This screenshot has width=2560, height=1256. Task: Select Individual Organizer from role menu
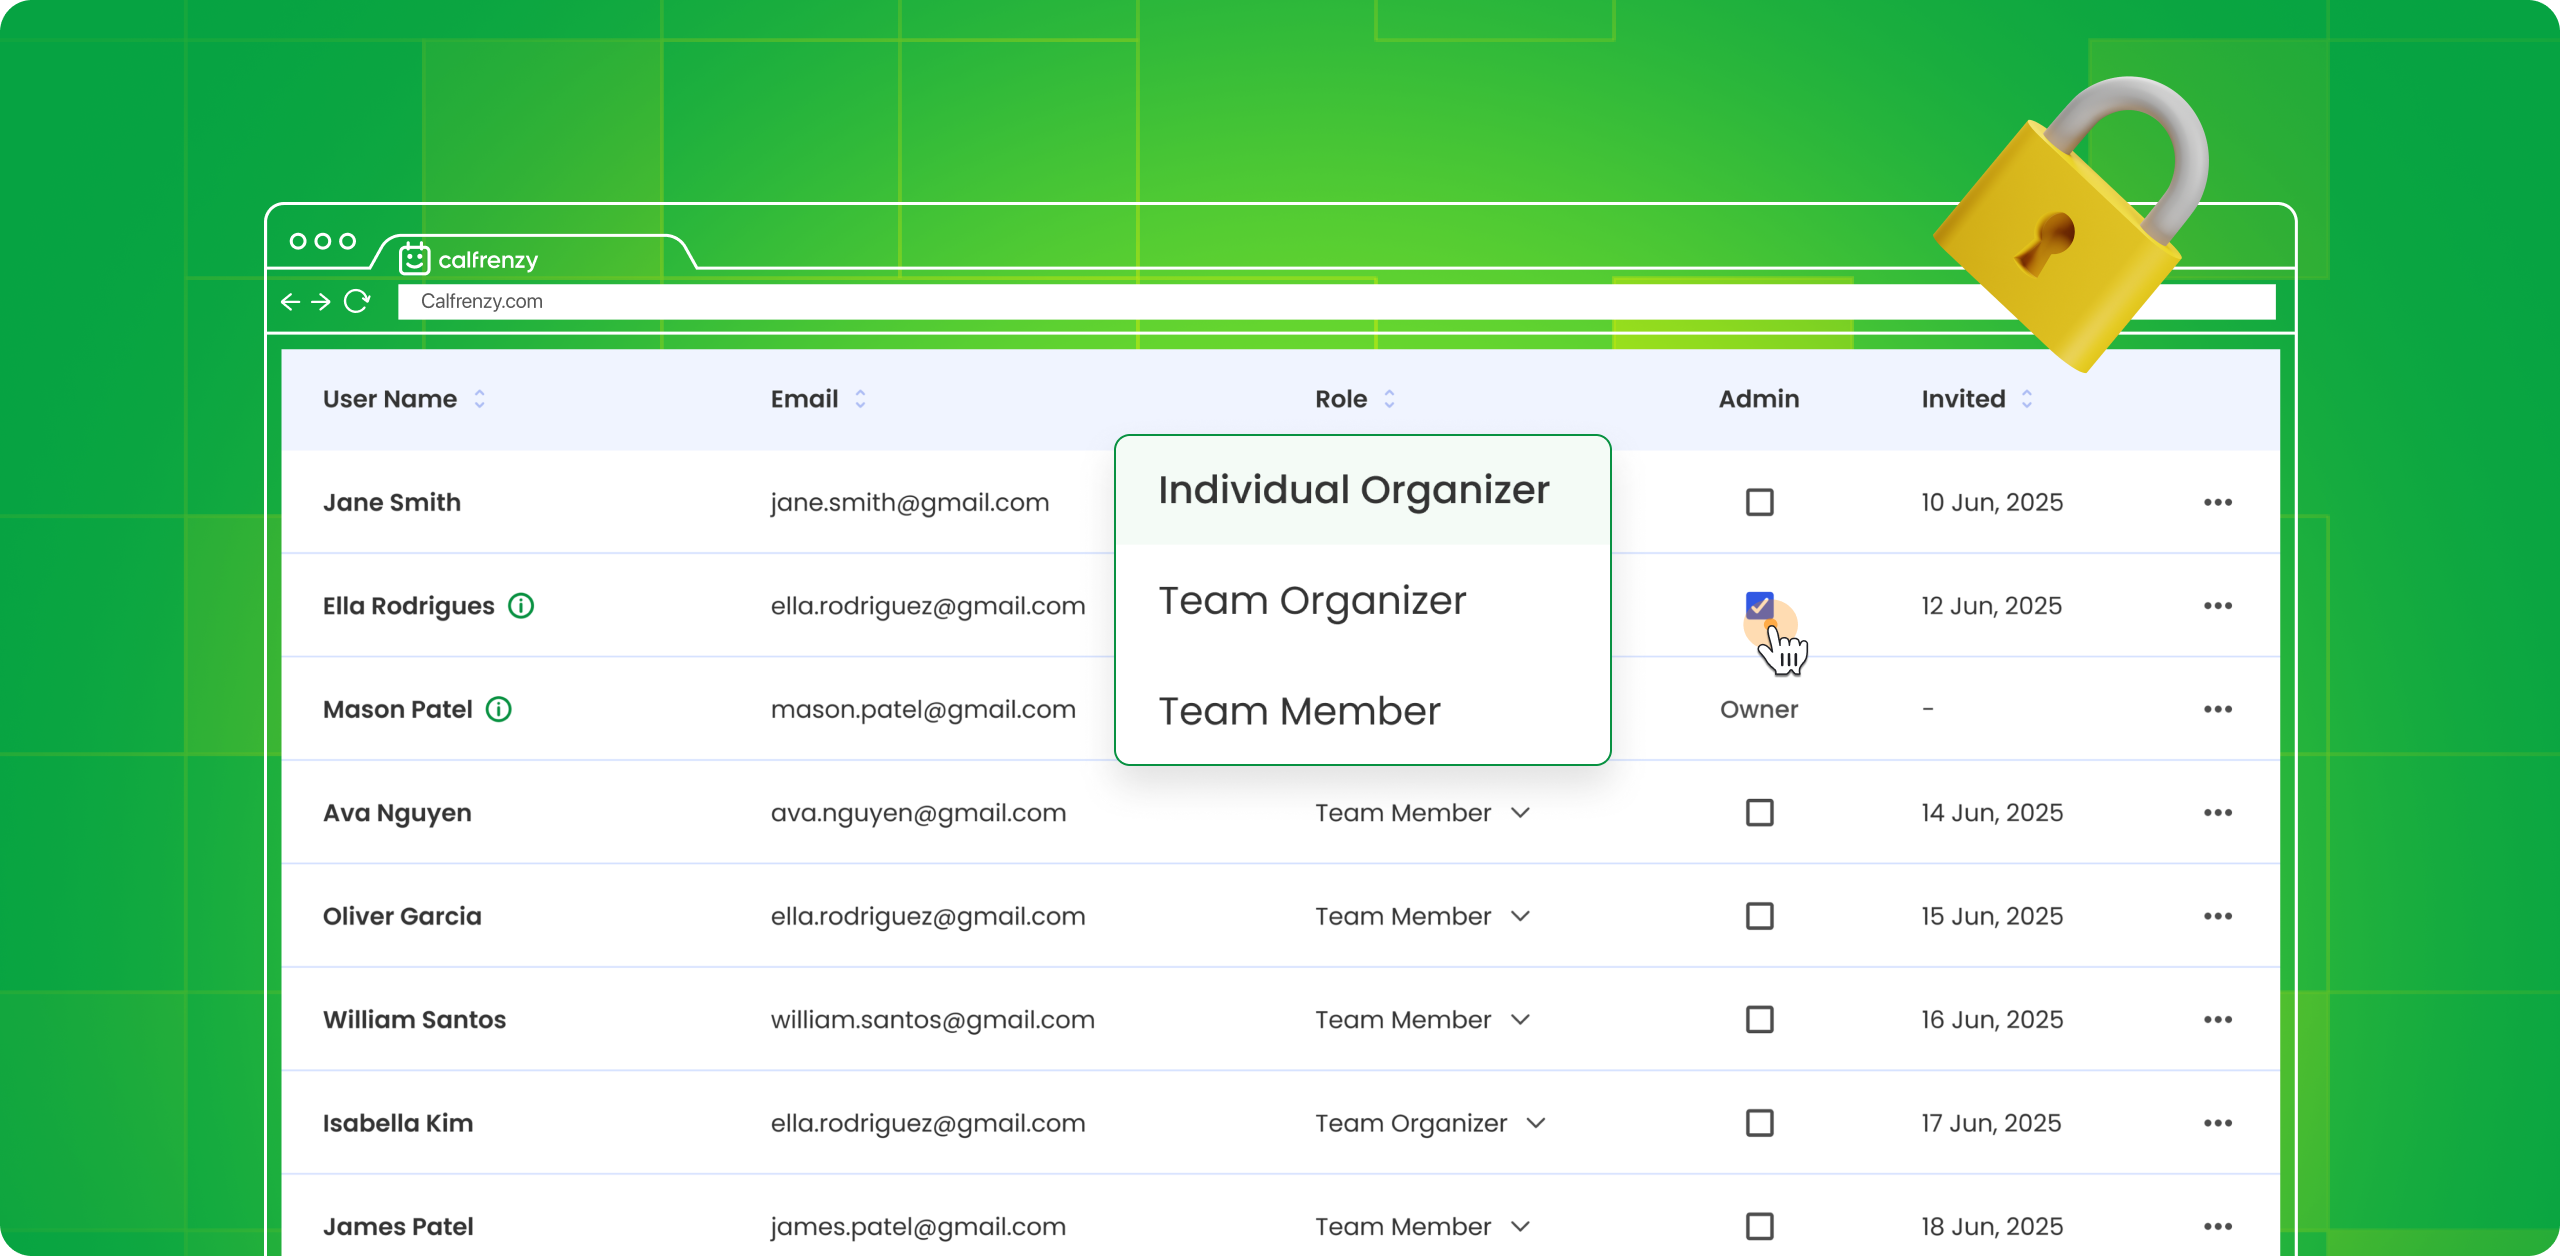pyautogui.click(x=1353, y=490)
